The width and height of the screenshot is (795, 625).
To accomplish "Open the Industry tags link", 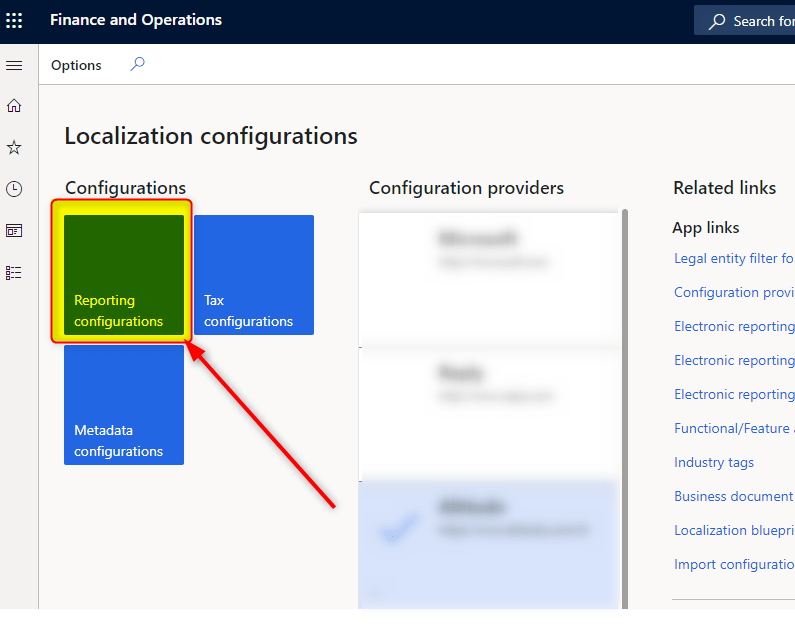I will [714, 462].
